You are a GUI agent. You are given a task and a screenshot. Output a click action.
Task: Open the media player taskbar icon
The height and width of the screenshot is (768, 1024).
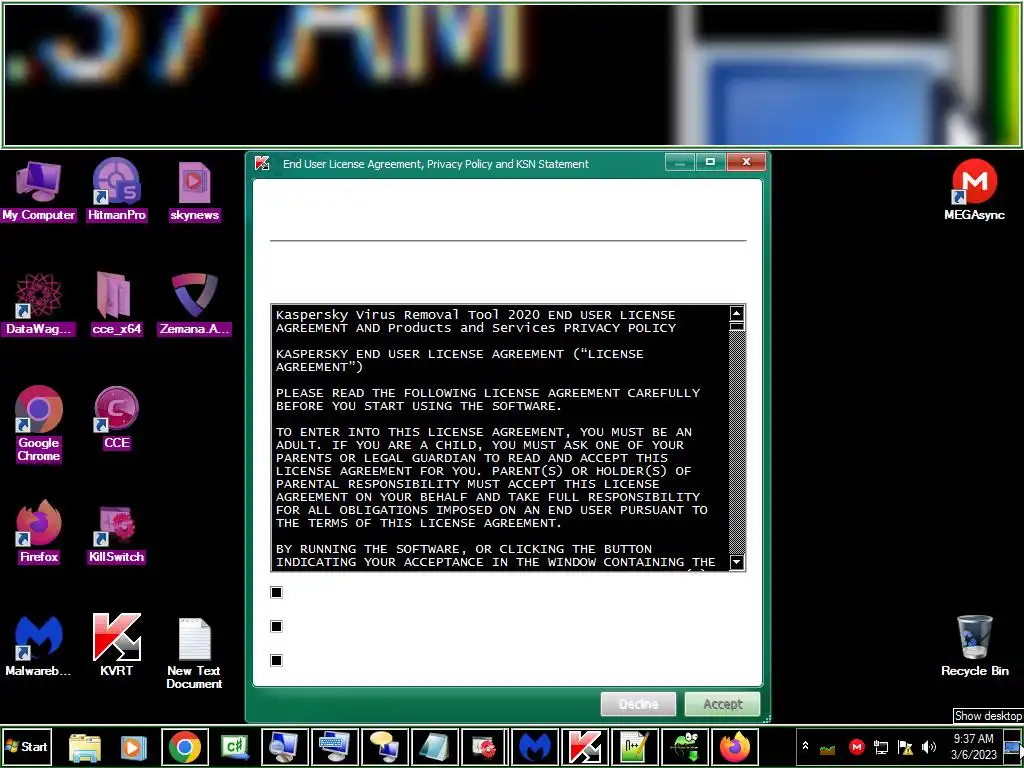point(133,747)
